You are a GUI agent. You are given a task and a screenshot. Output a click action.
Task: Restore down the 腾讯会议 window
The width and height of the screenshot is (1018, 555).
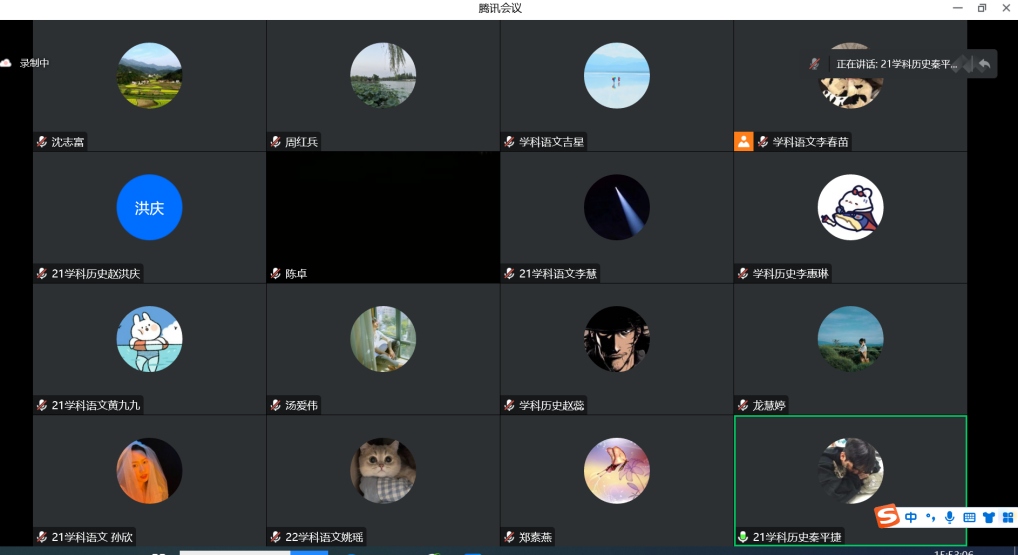click(981, 8)
